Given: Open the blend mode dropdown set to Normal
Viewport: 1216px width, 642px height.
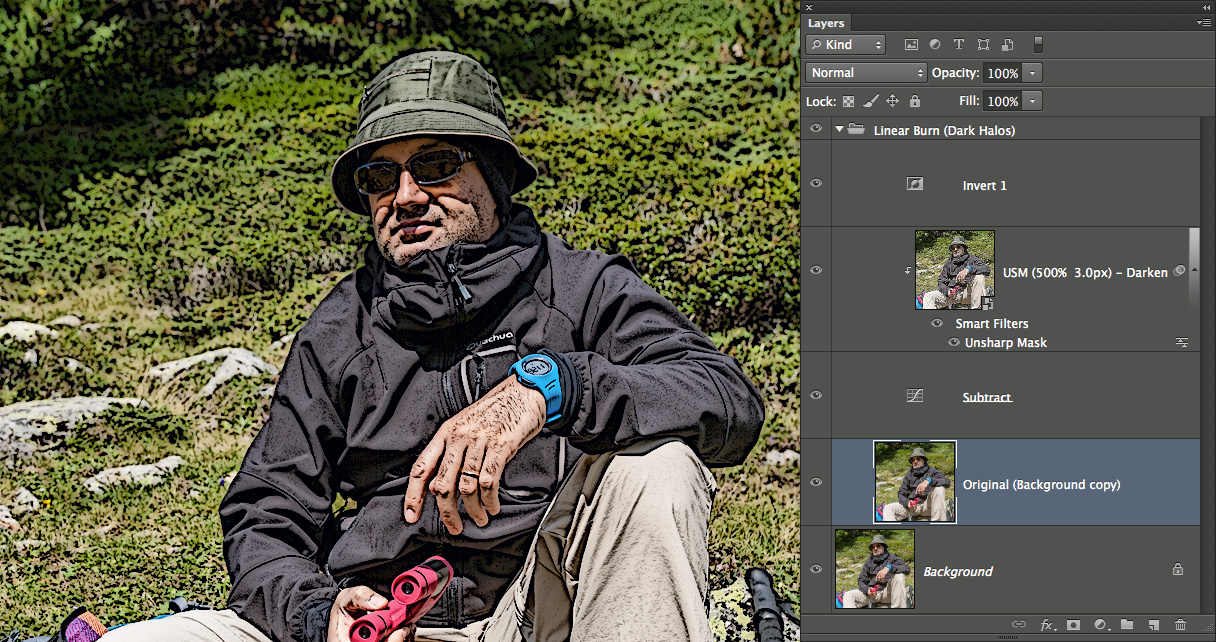Looking at the screenshot, I should click(x=867, y=73).
